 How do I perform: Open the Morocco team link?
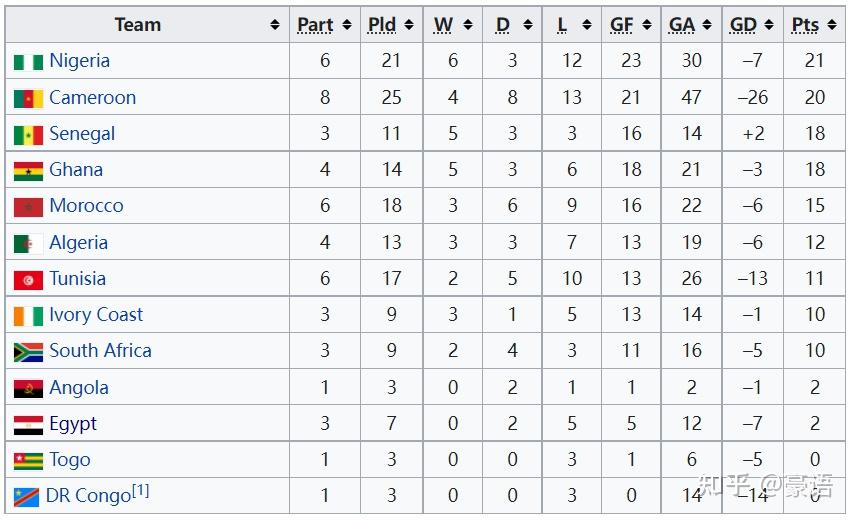click(x=86, y=205)
